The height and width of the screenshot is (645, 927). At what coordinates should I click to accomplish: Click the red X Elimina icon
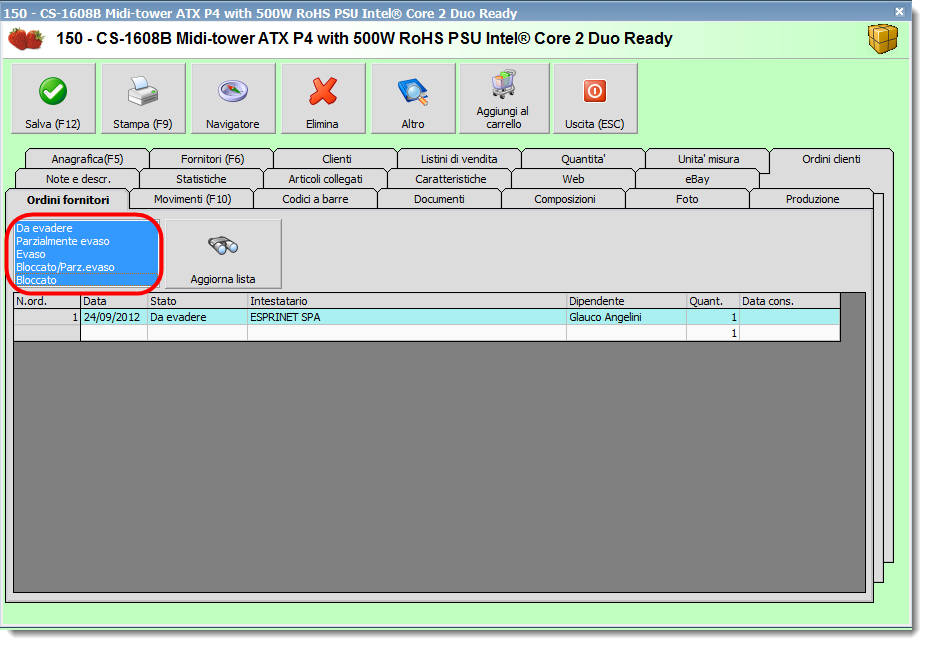tap(323, 91)
